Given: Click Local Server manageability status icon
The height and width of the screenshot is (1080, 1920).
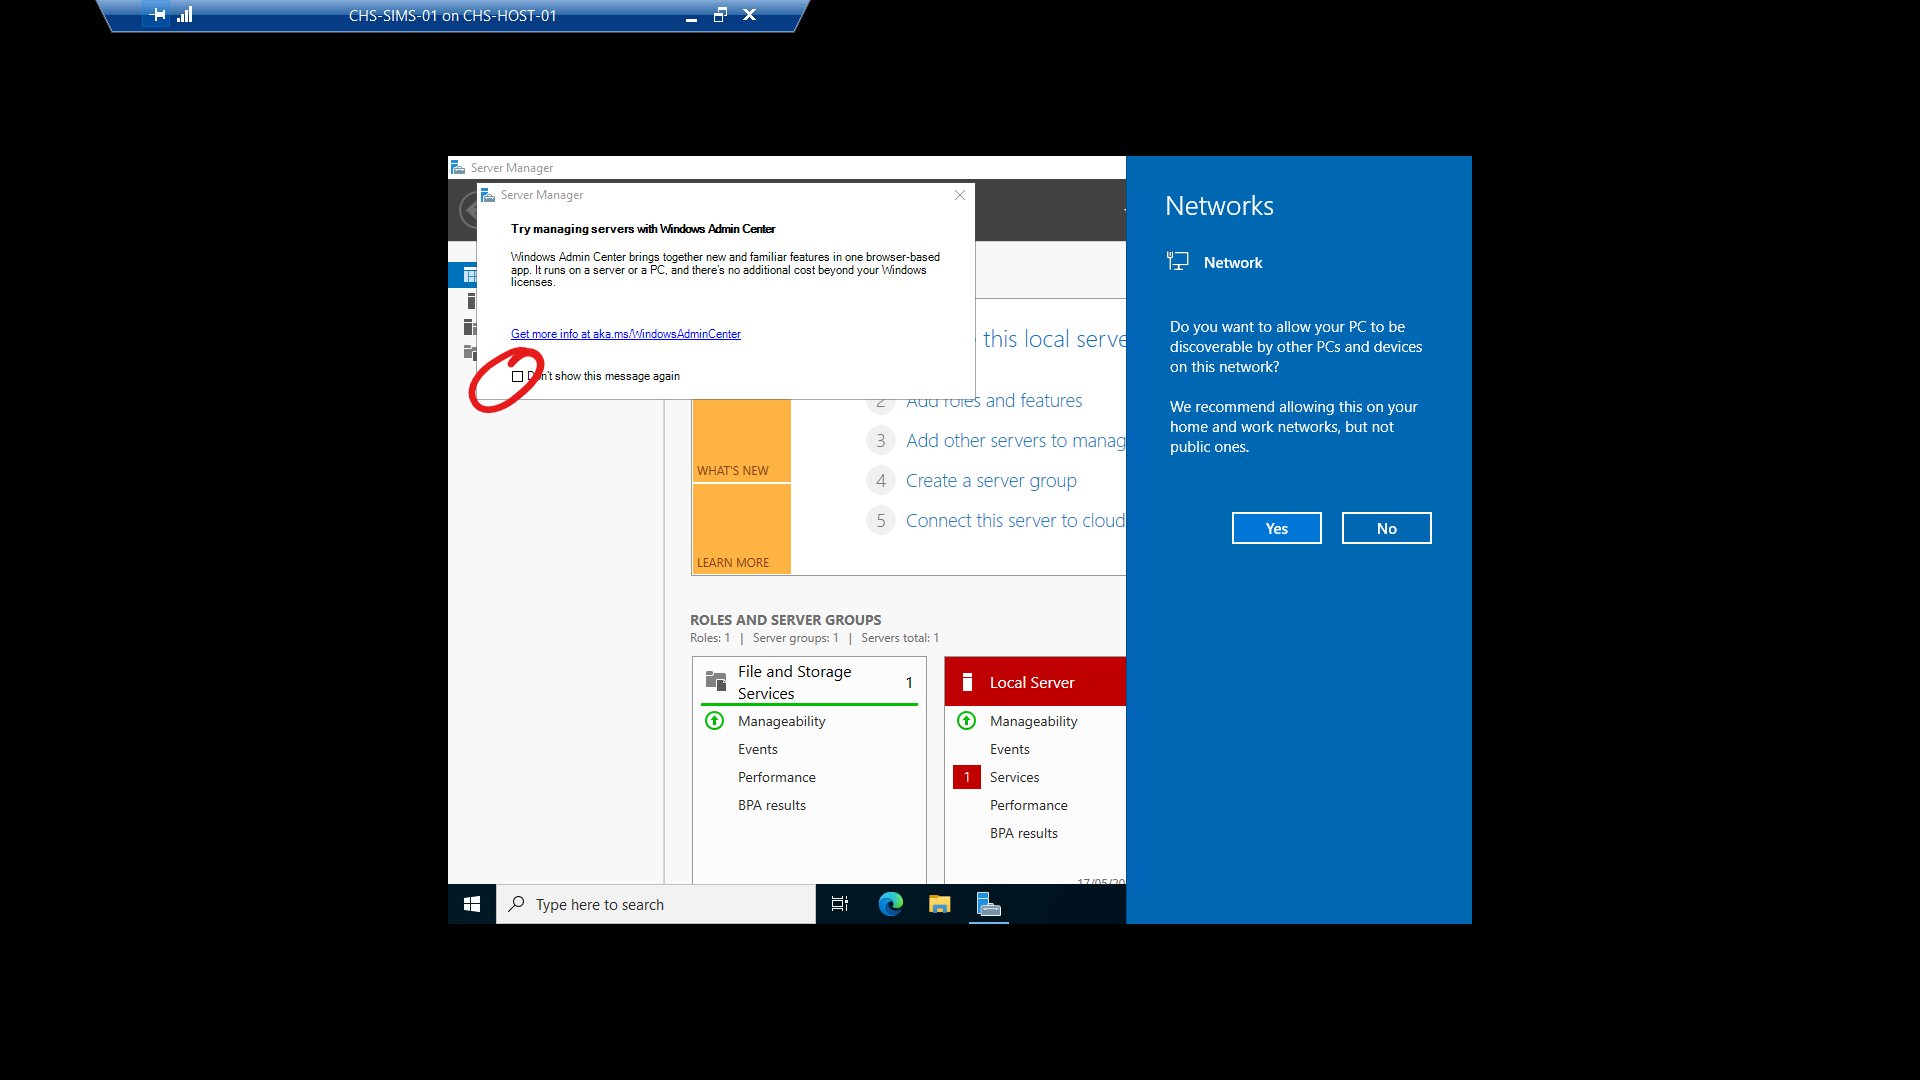Looking at the screenshot, I should pos(966,721).
